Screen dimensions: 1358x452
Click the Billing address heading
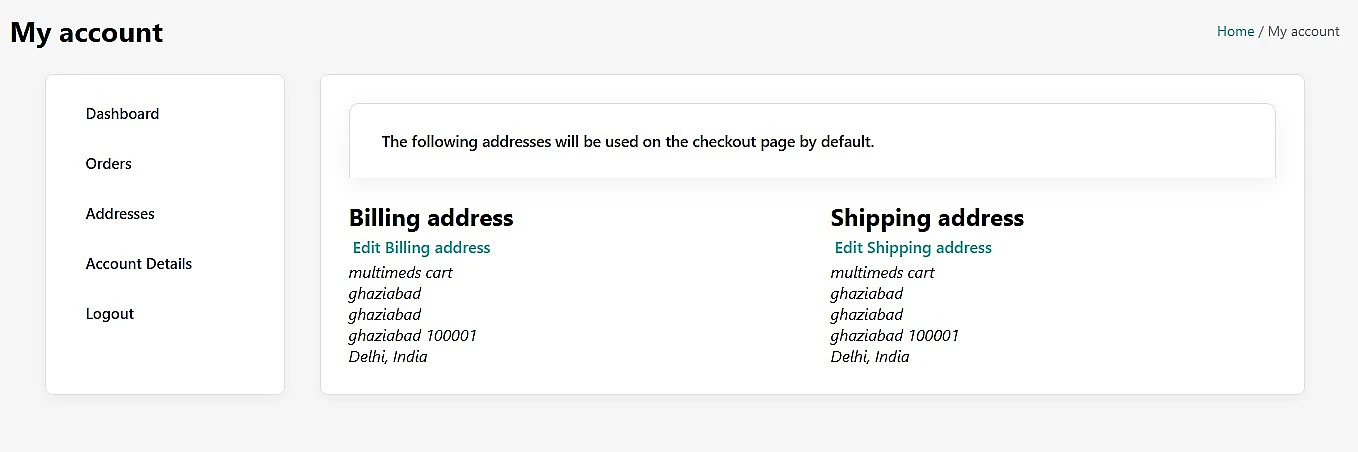(x=431, y=218)
